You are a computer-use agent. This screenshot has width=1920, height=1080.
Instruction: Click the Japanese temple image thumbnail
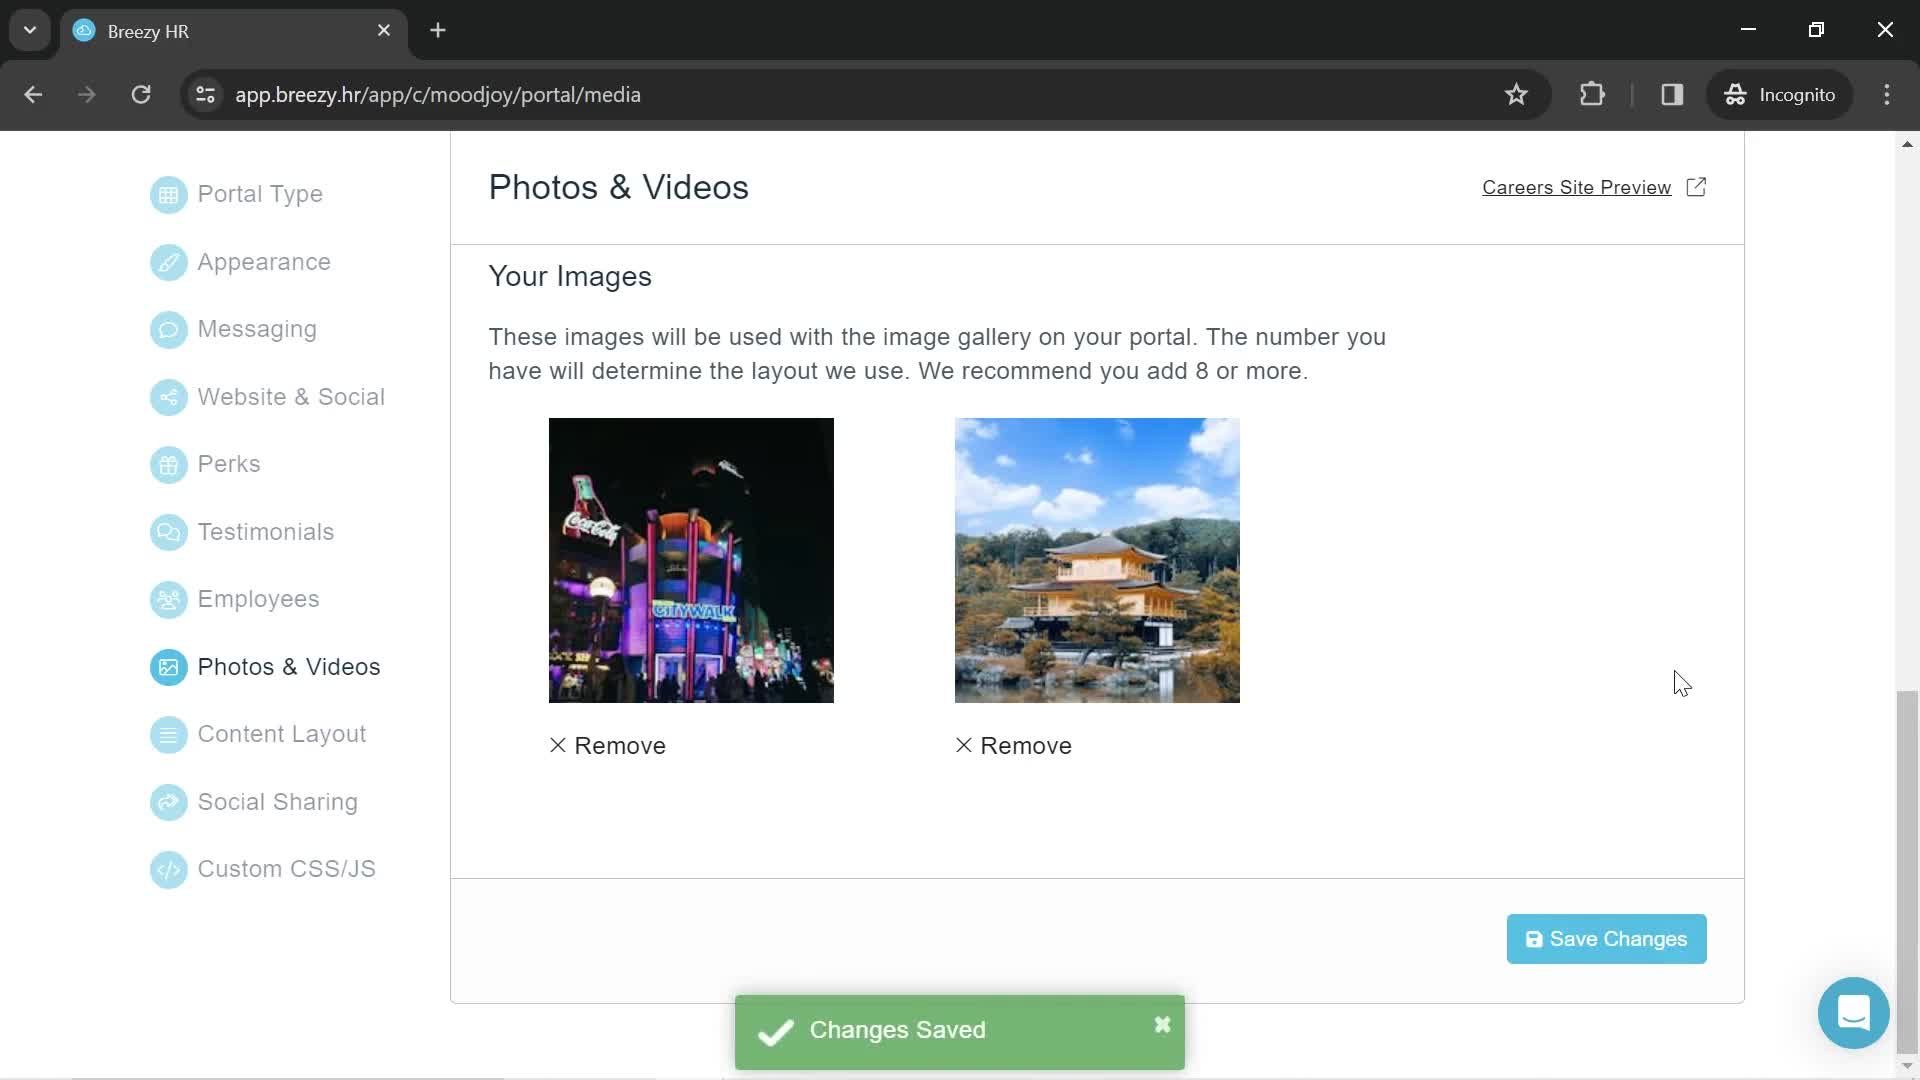pos(1096,560)
